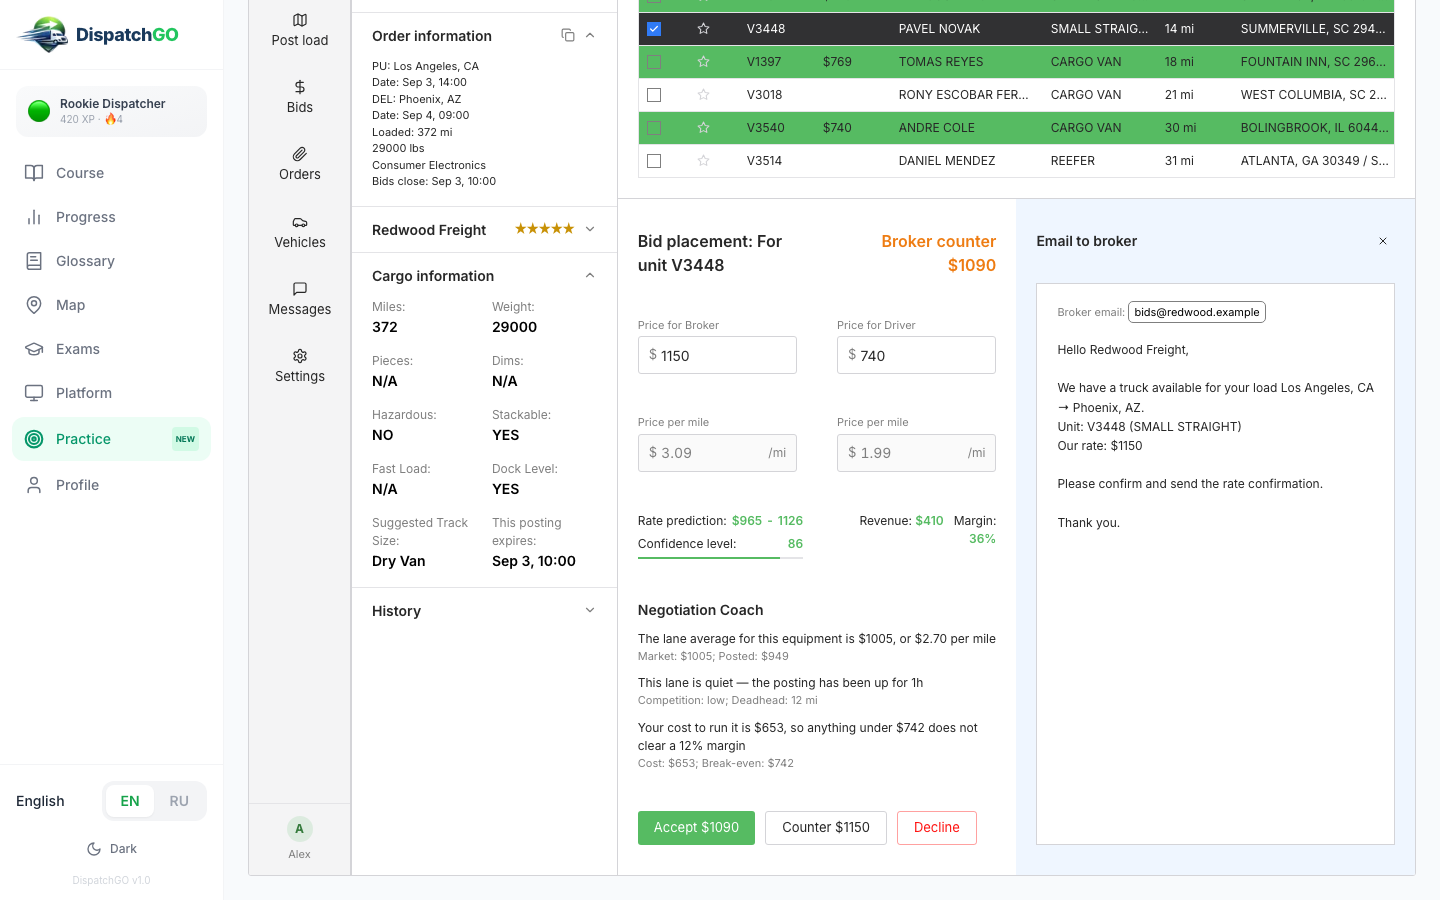Uncheck the V3448 row checkbox

pos(654,29)
